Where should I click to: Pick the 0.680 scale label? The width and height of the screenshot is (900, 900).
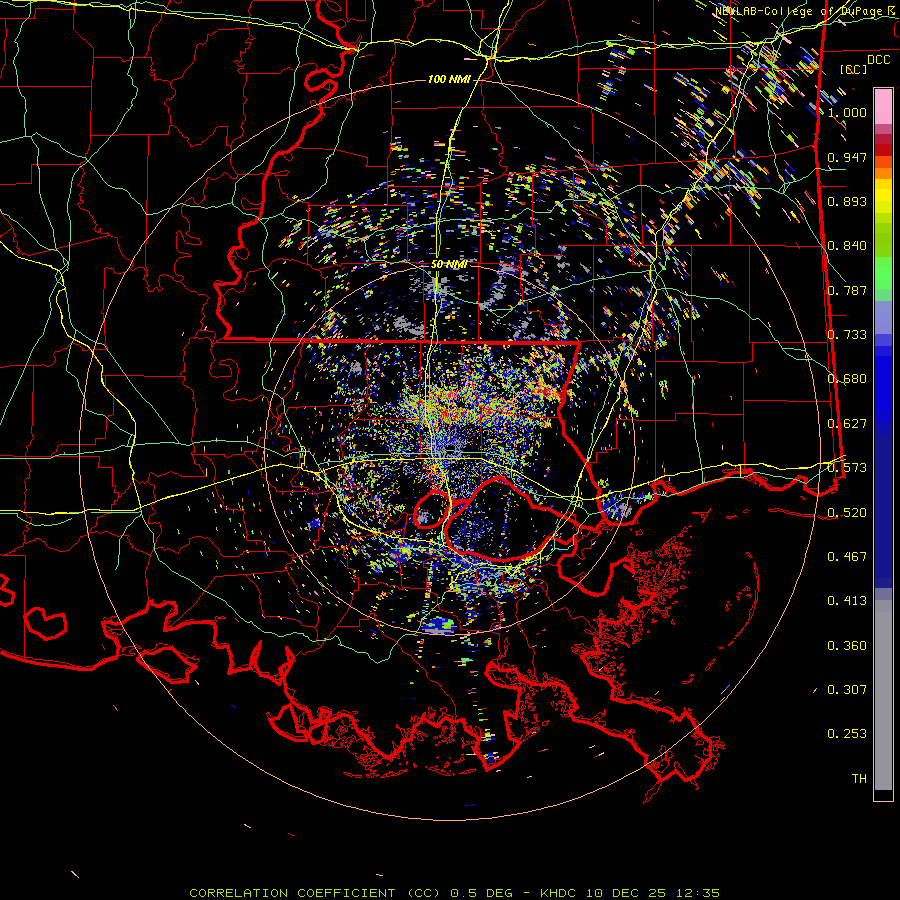click(847, 379)
